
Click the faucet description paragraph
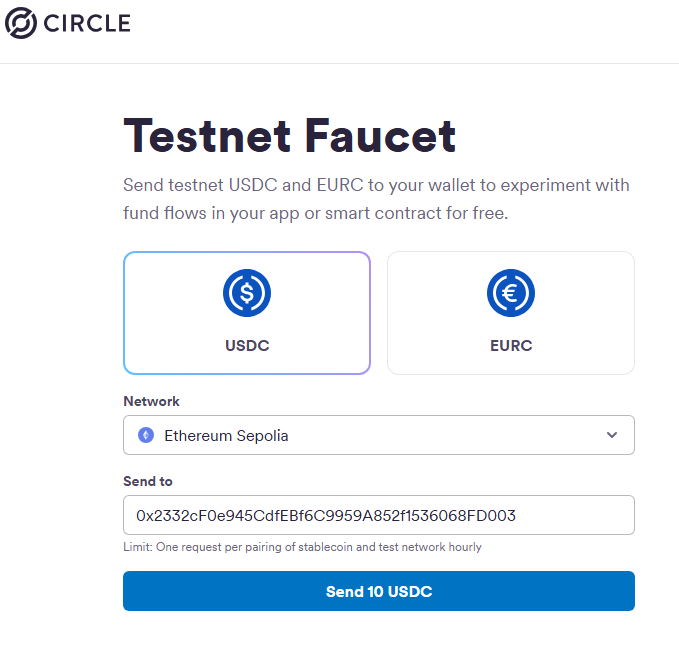pos(376,199)
